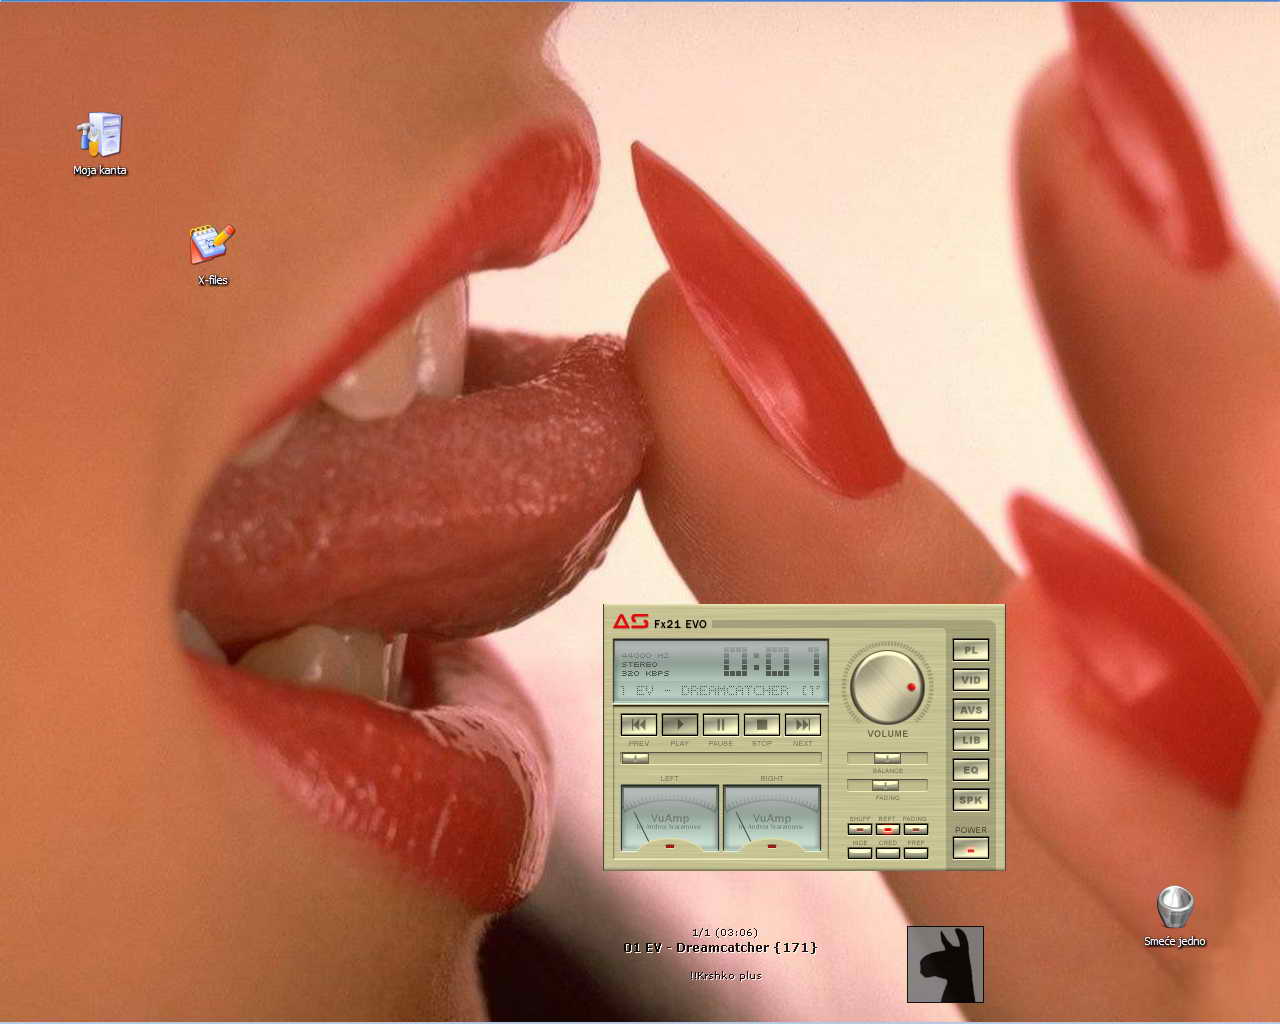Click the Smeće jedno recycle bin icon
Image resolution: width=1280 pixels, height=1024 pixels.
click(1175, 916)
